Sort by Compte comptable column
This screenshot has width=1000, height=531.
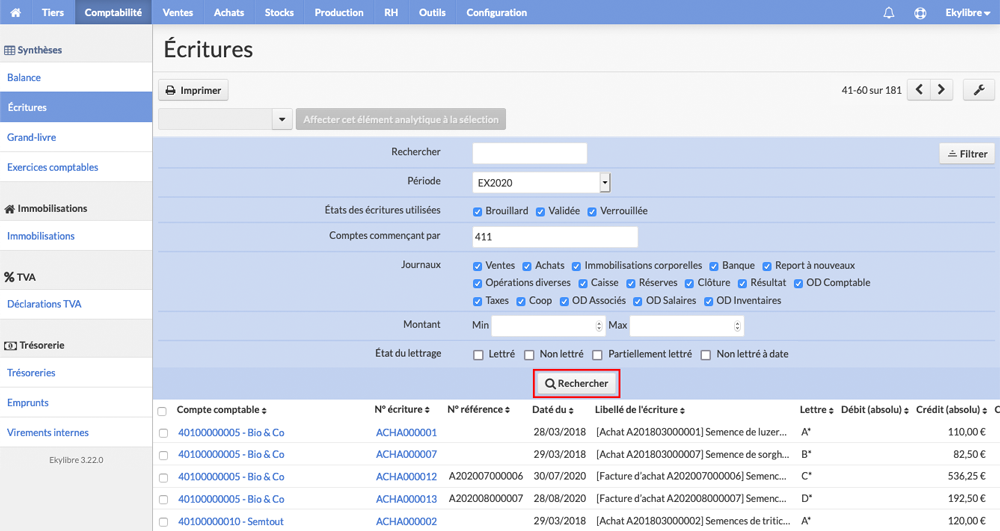(221, 410)
